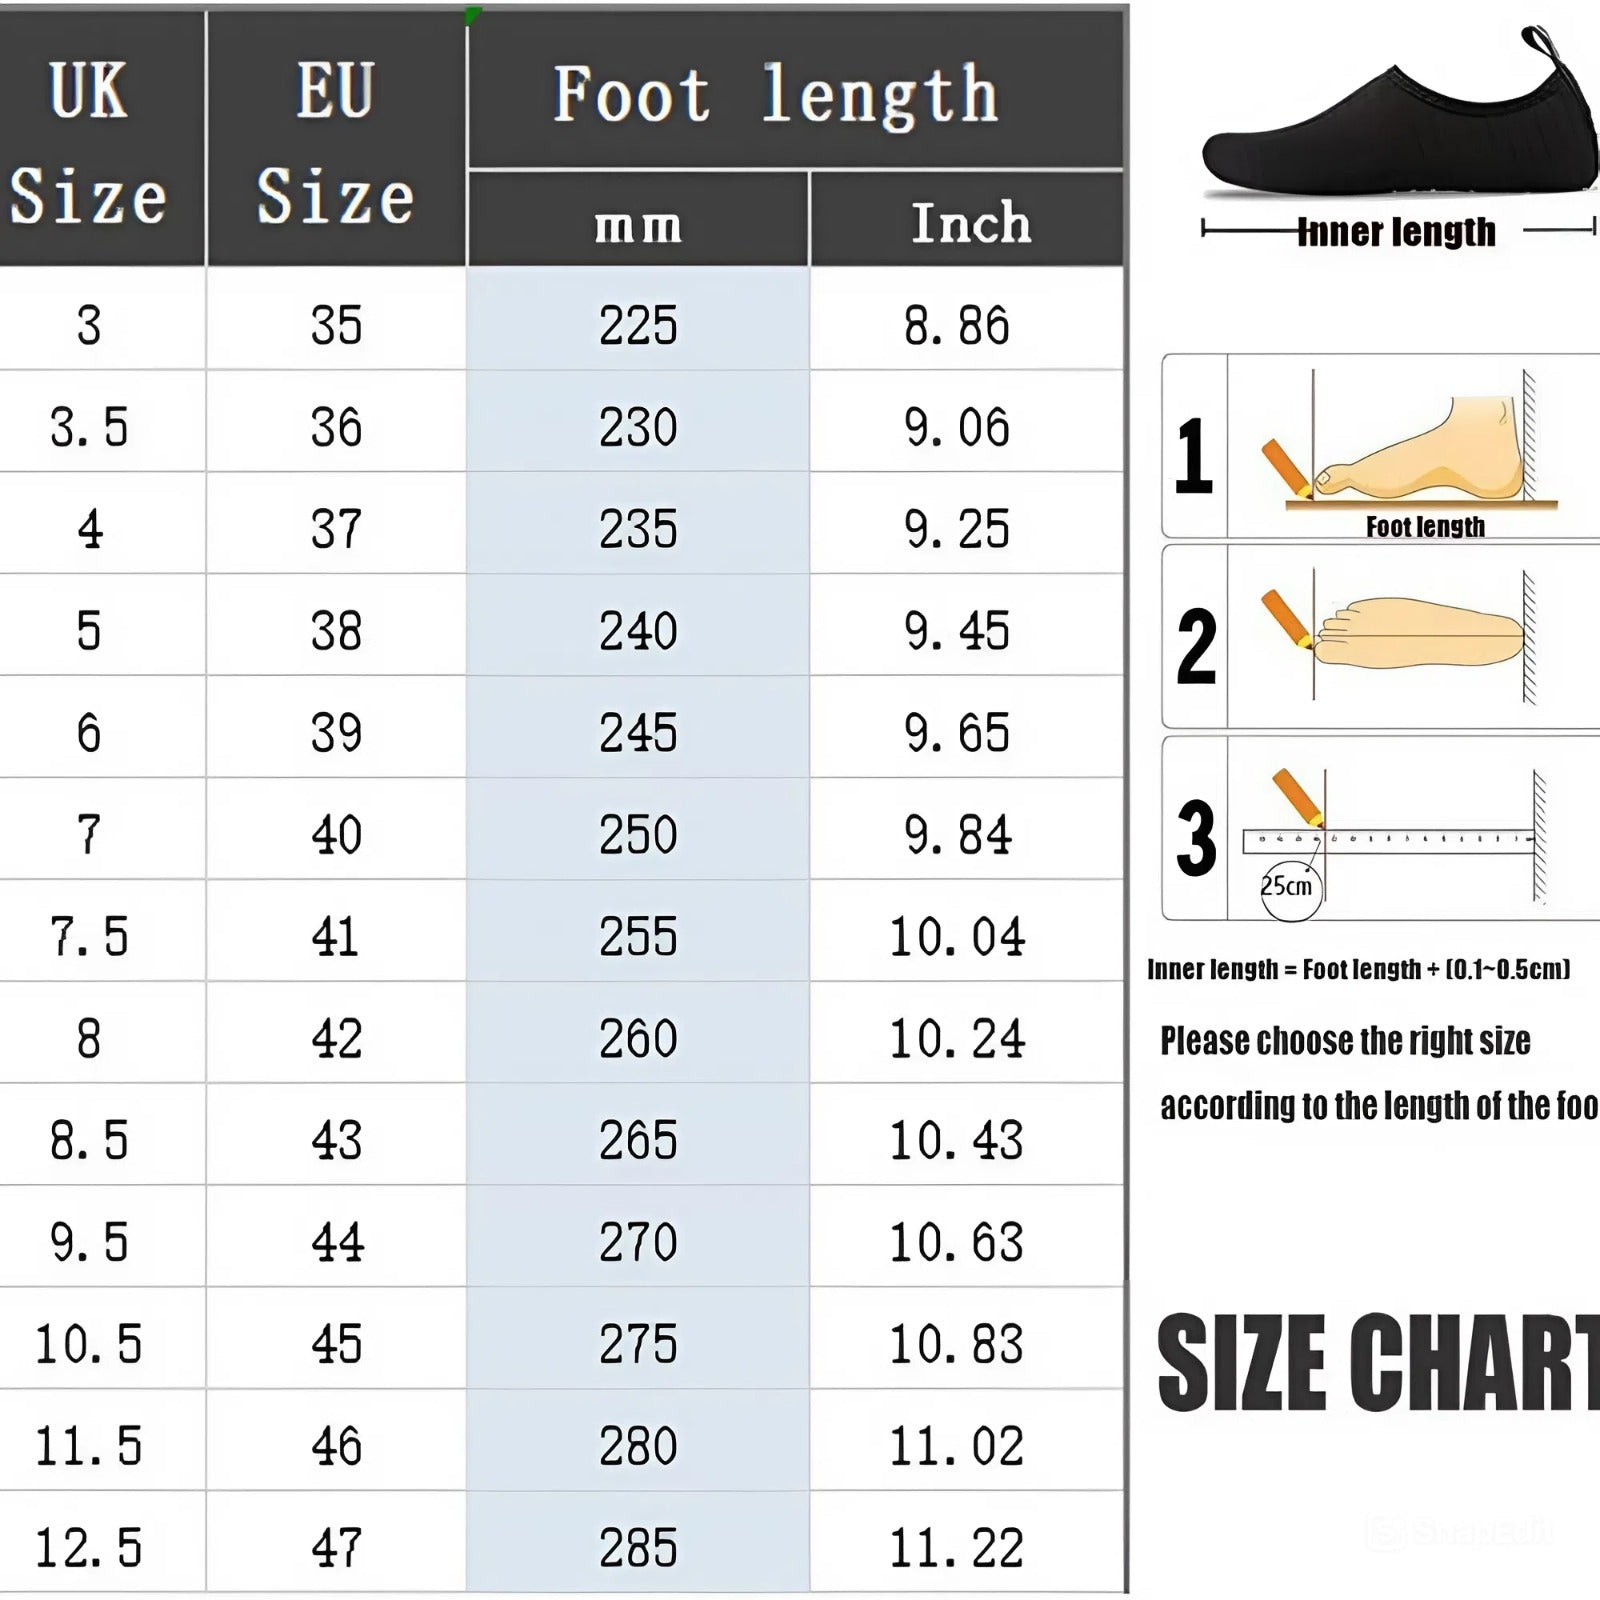
Task: Select the 11.22 inch cell
Action: (x=957, y=1548)
